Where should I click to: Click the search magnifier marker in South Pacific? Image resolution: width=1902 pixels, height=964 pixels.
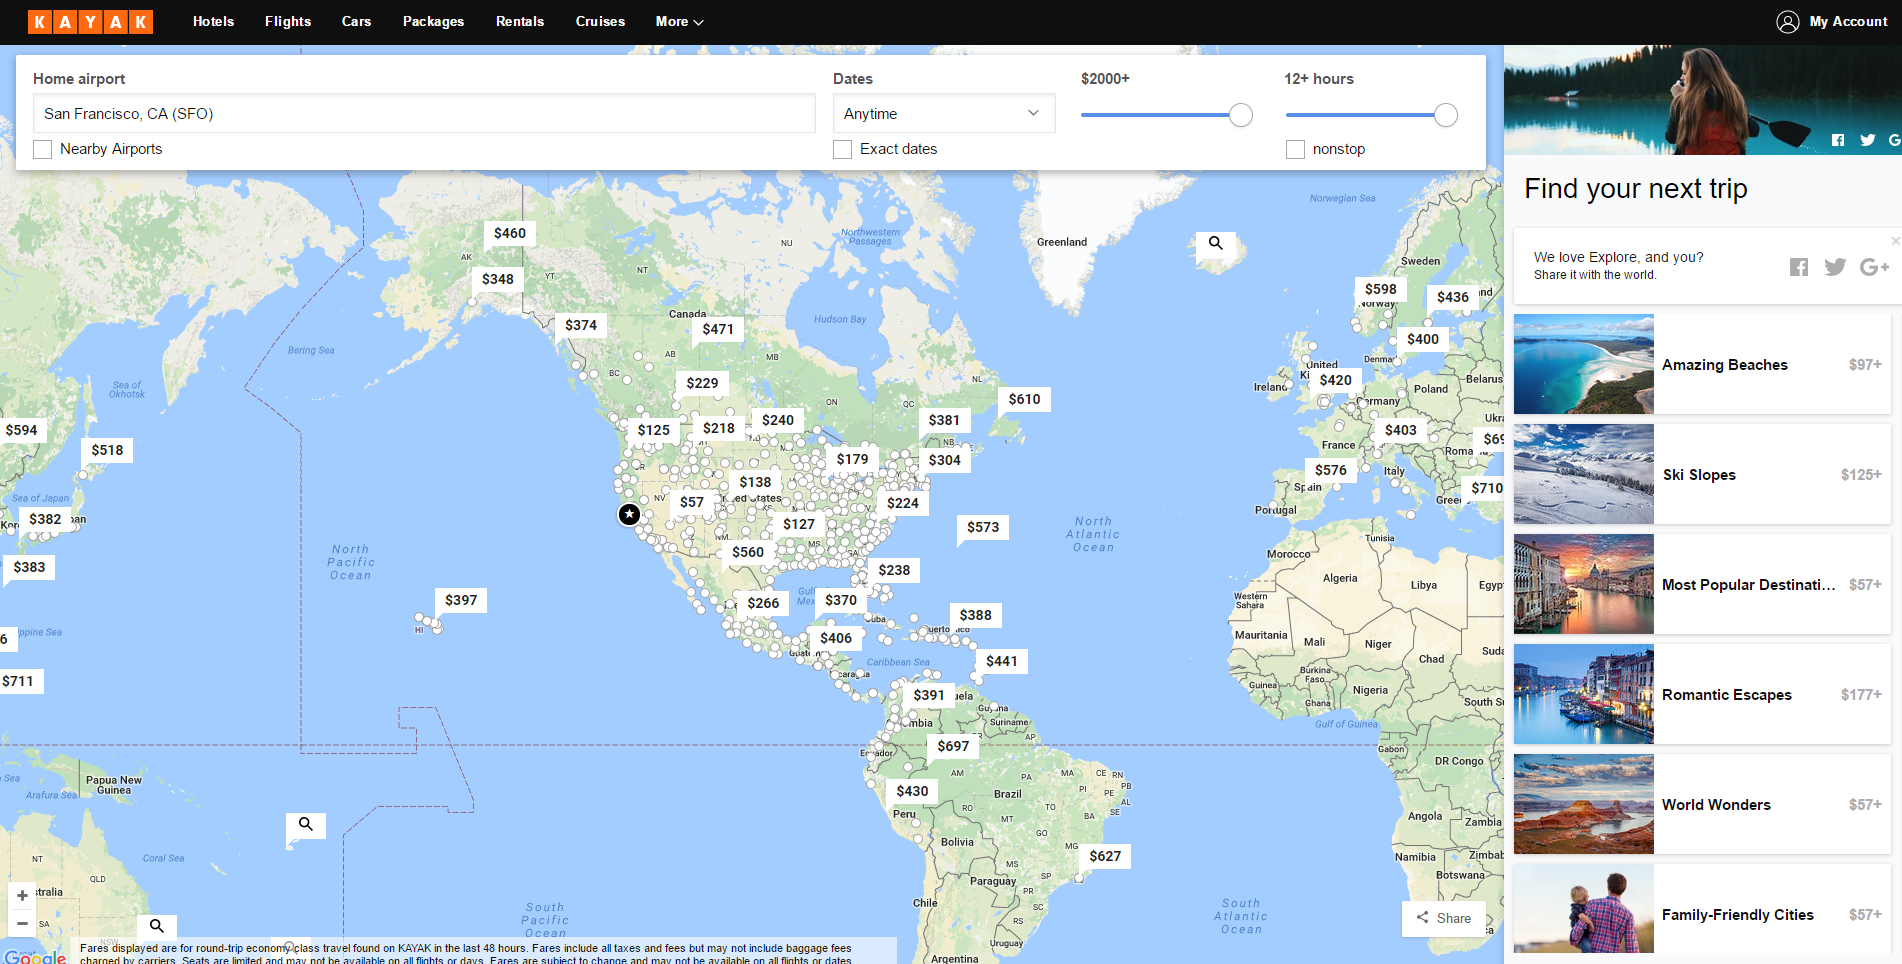(306, 824)
